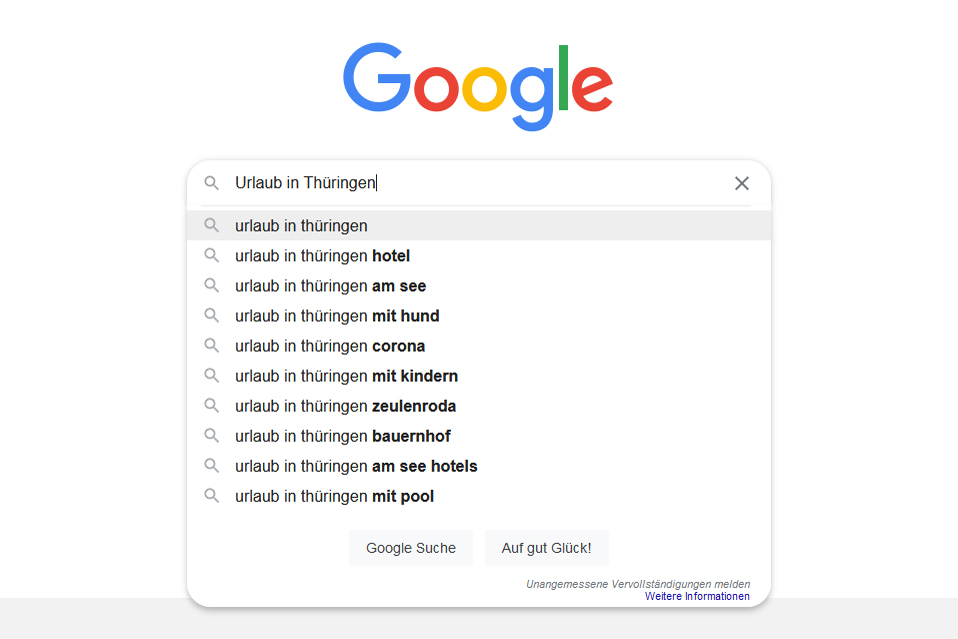Click the magnifier icon in the search box
Image resolution: width=958 pixels, height=639 pixels.
click(x=211, y=183)
